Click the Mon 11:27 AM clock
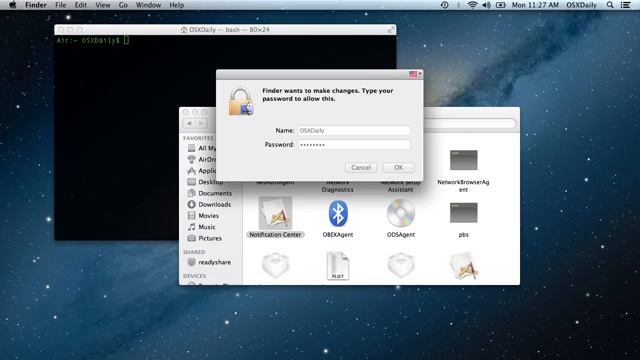640x360 pixels. click(535, 5)
